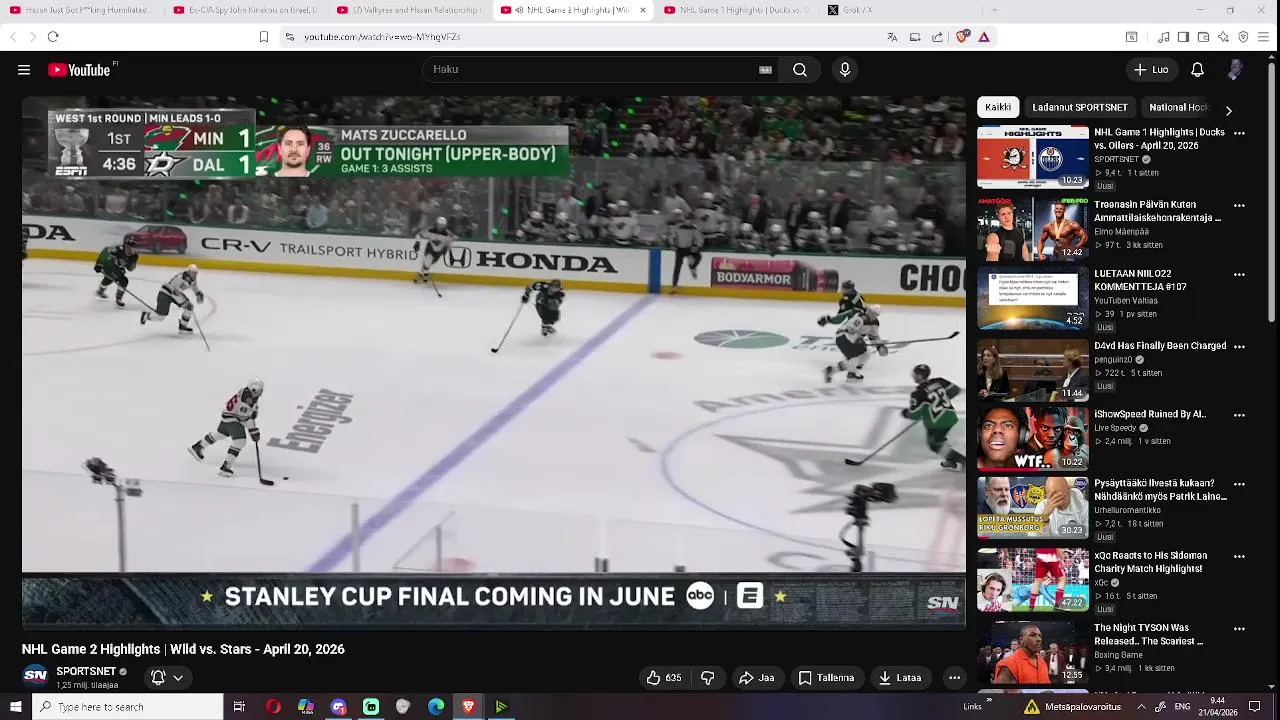
Task: Open options menu for NHL Game 1 Highlights
Action: click(x=1239, y=133)
